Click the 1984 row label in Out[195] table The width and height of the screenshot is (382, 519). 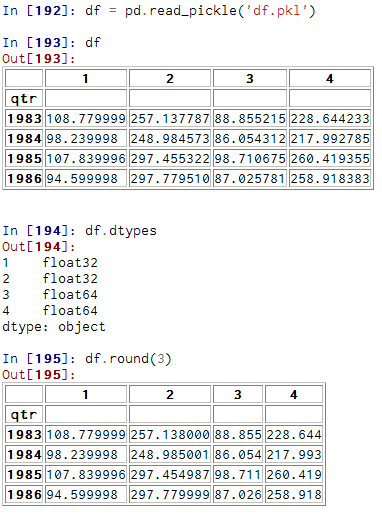click(x=24, y=455)
